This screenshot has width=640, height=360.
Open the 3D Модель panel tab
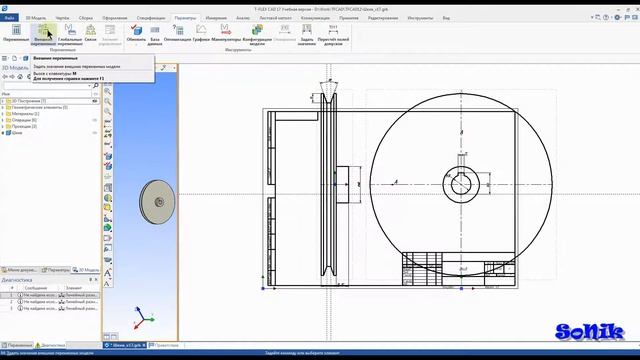point(86,270)
